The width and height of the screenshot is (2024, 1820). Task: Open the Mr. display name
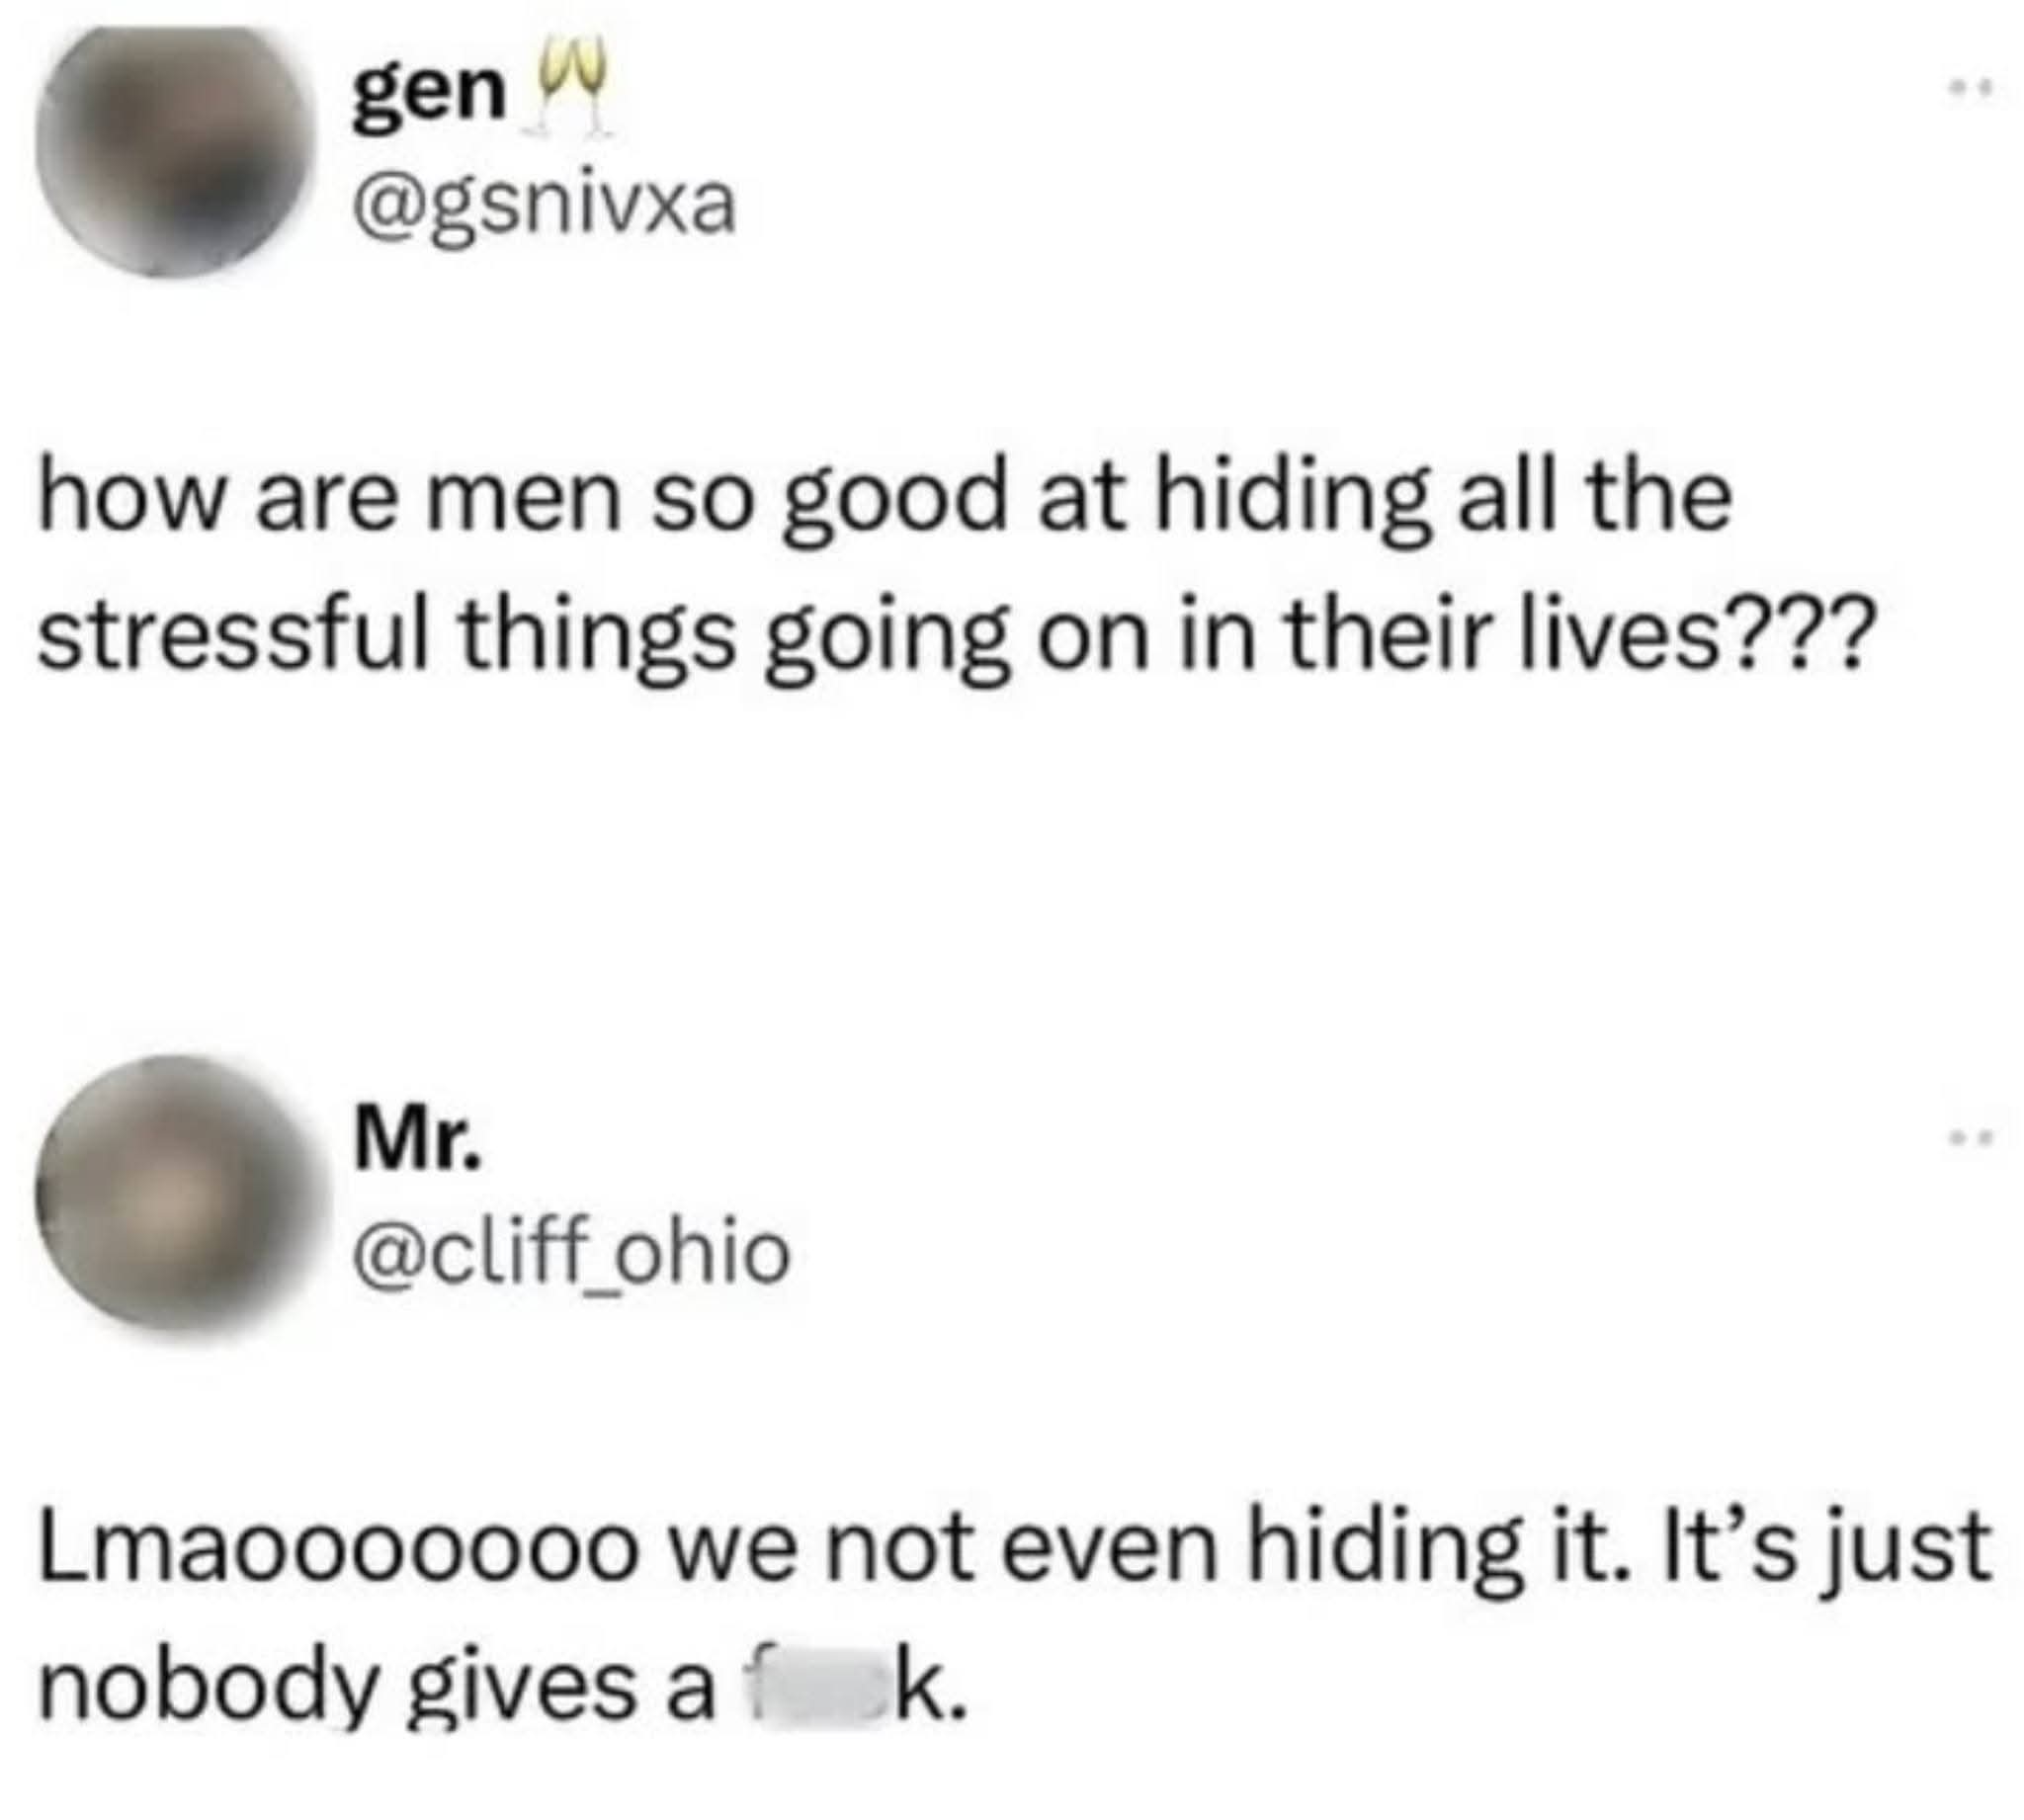[418, 1141]
